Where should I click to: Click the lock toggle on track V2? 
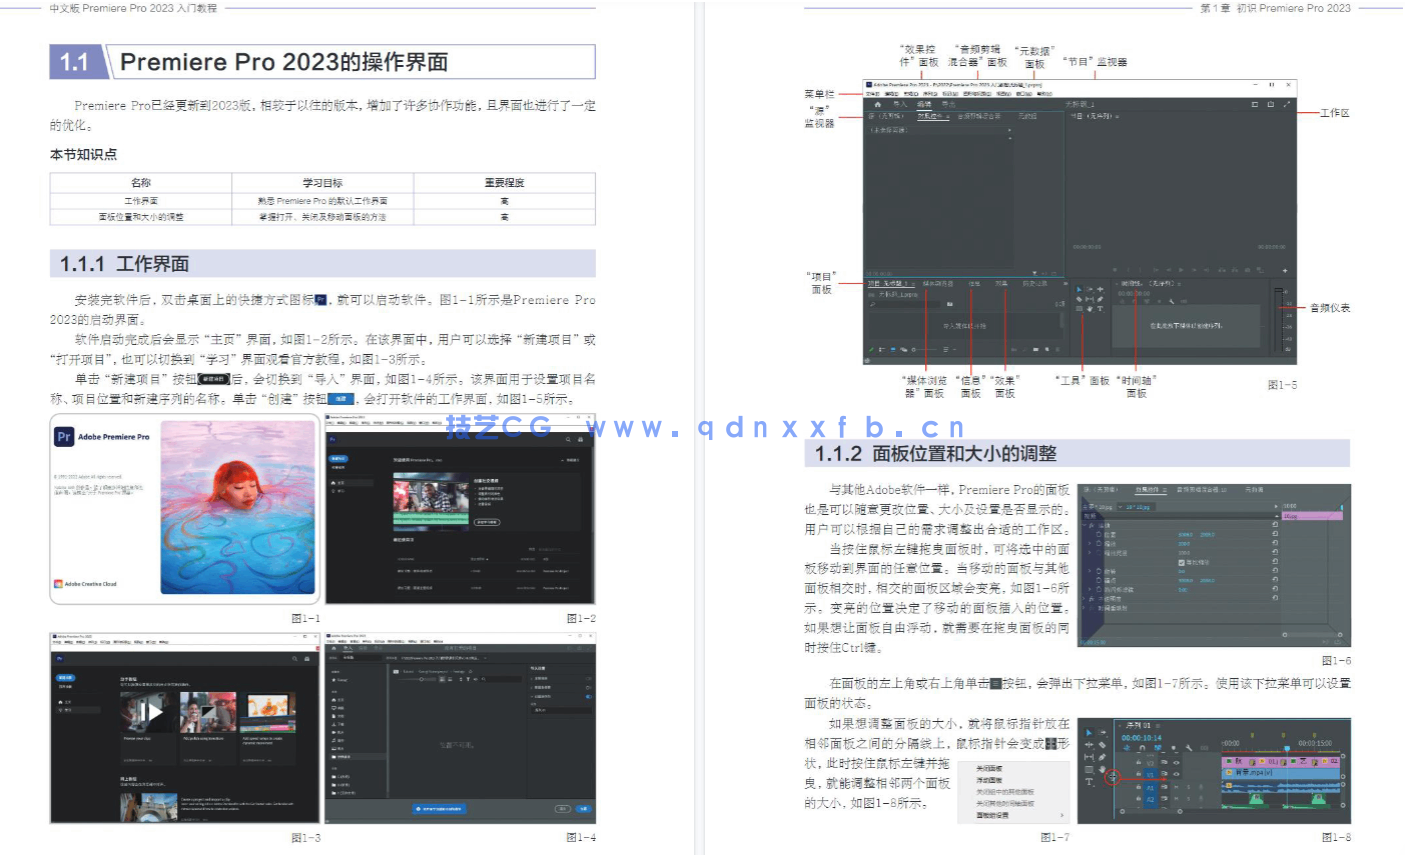coord(1139,761)
